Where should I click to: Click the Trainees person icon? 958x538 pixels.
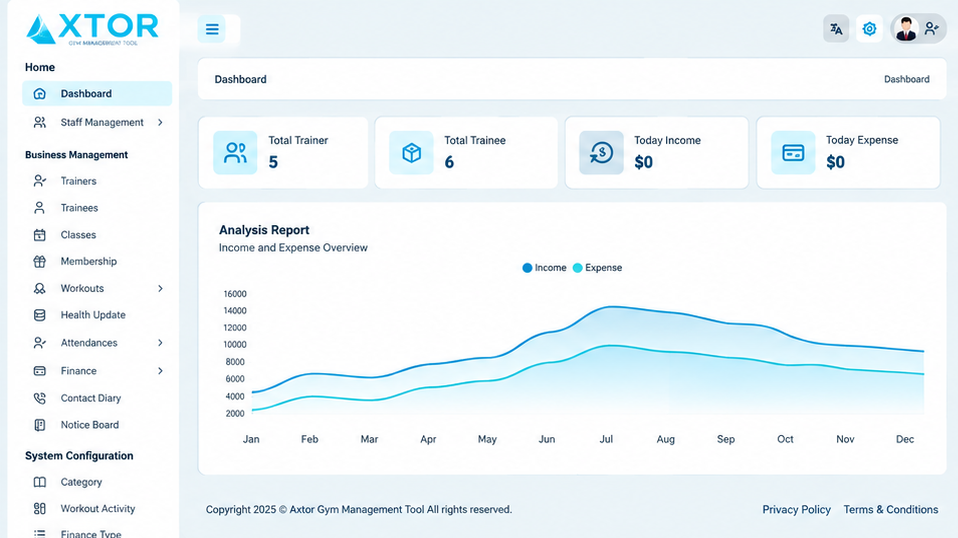coord(40,208)
